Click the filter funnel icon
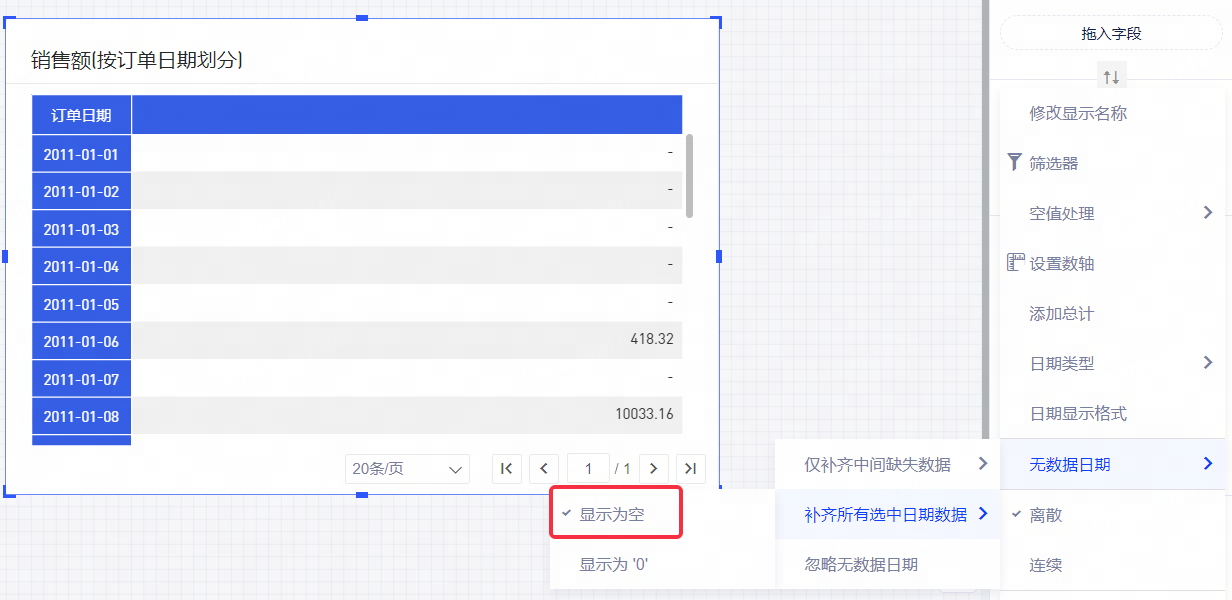The height and width of the screenshot is (600, 1232). click(1015, 162)
